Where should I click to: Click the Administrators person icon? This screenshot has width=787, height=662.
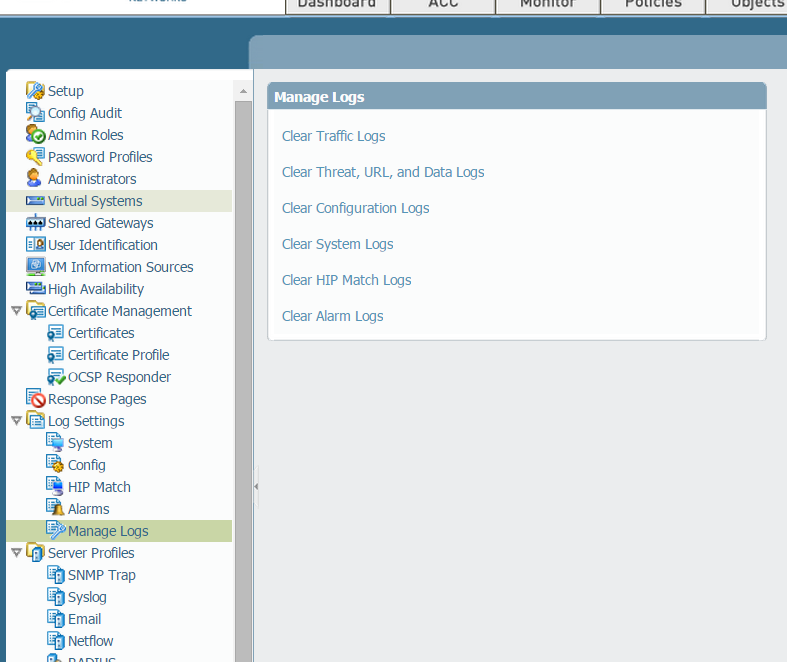click(x=34, y=179)
